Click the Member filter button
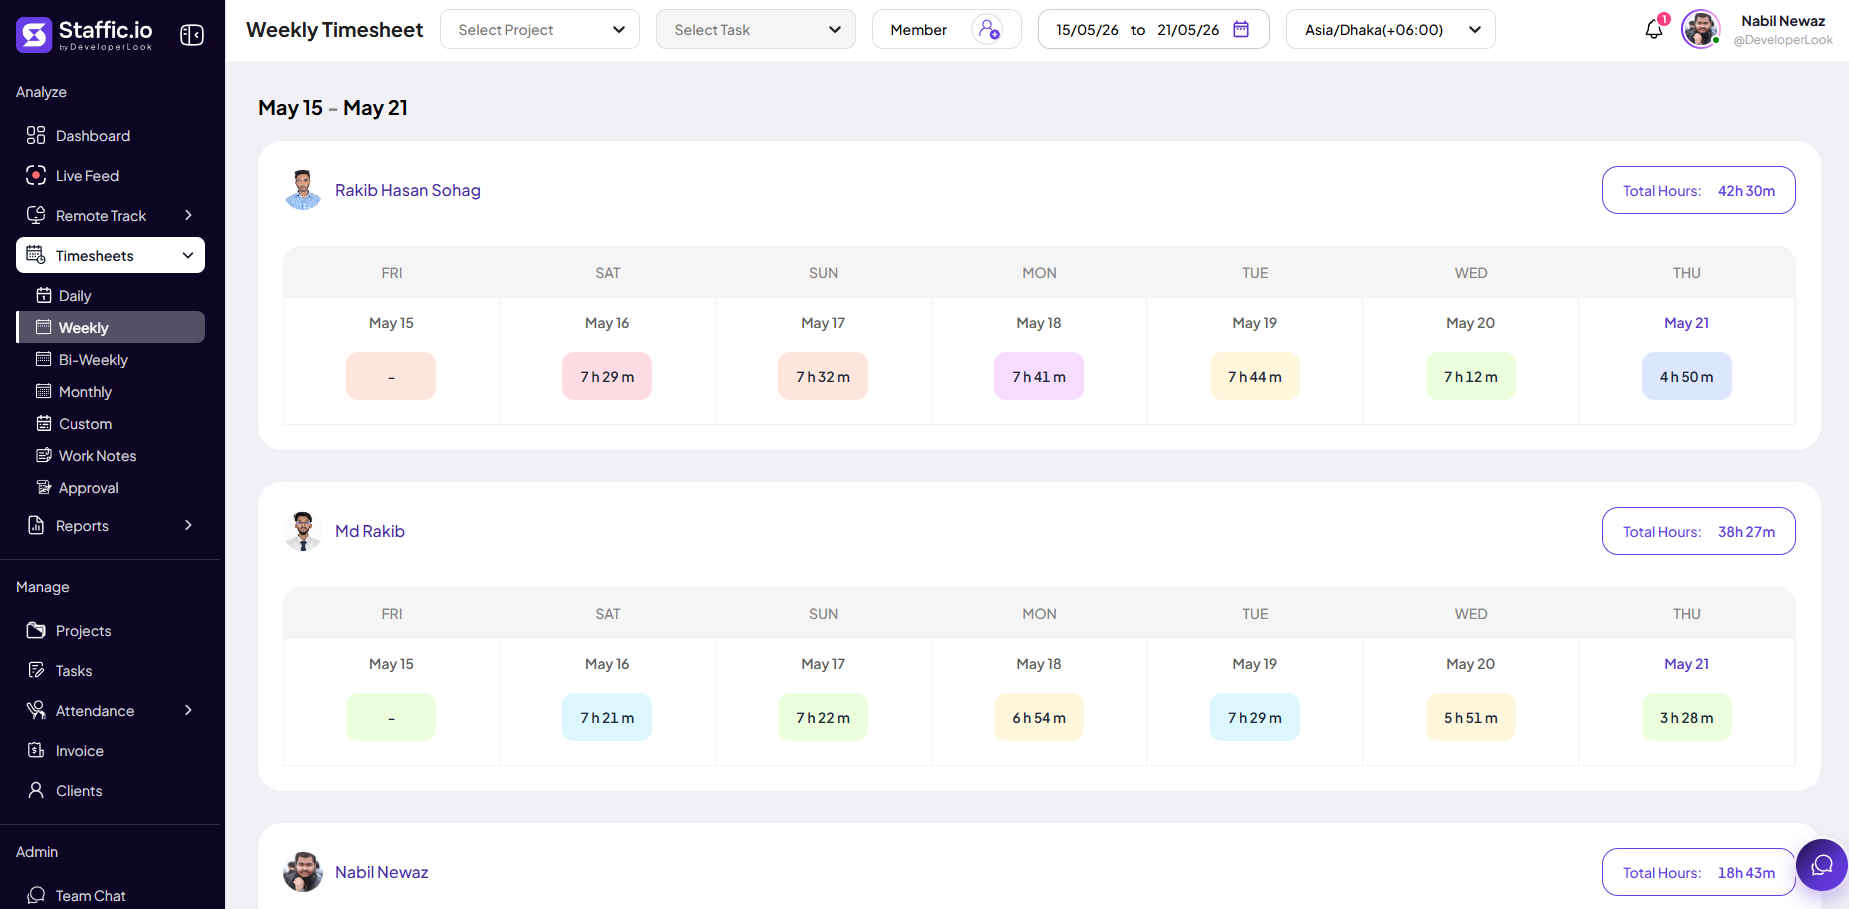1849x909 pixels. point(946,29)
